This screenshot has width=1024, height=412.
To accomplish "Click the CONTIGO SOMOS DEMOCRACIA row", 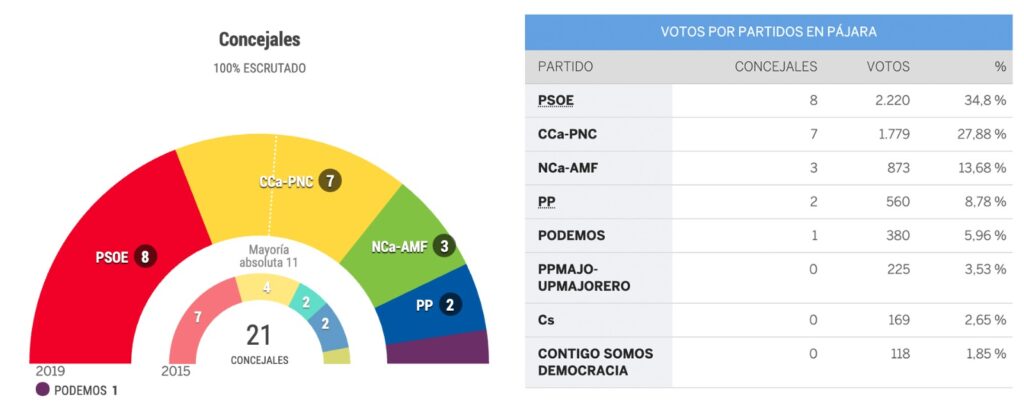I will (770, 362).
